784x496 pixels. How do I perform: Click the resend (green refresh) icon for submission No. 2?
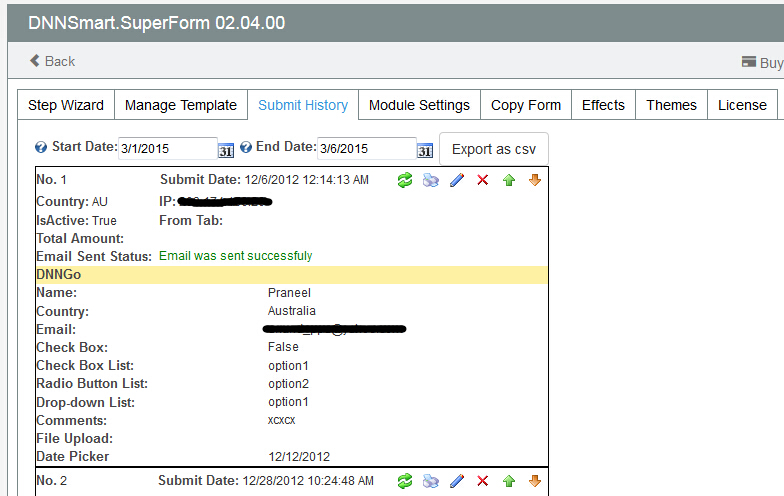point(405,481)
